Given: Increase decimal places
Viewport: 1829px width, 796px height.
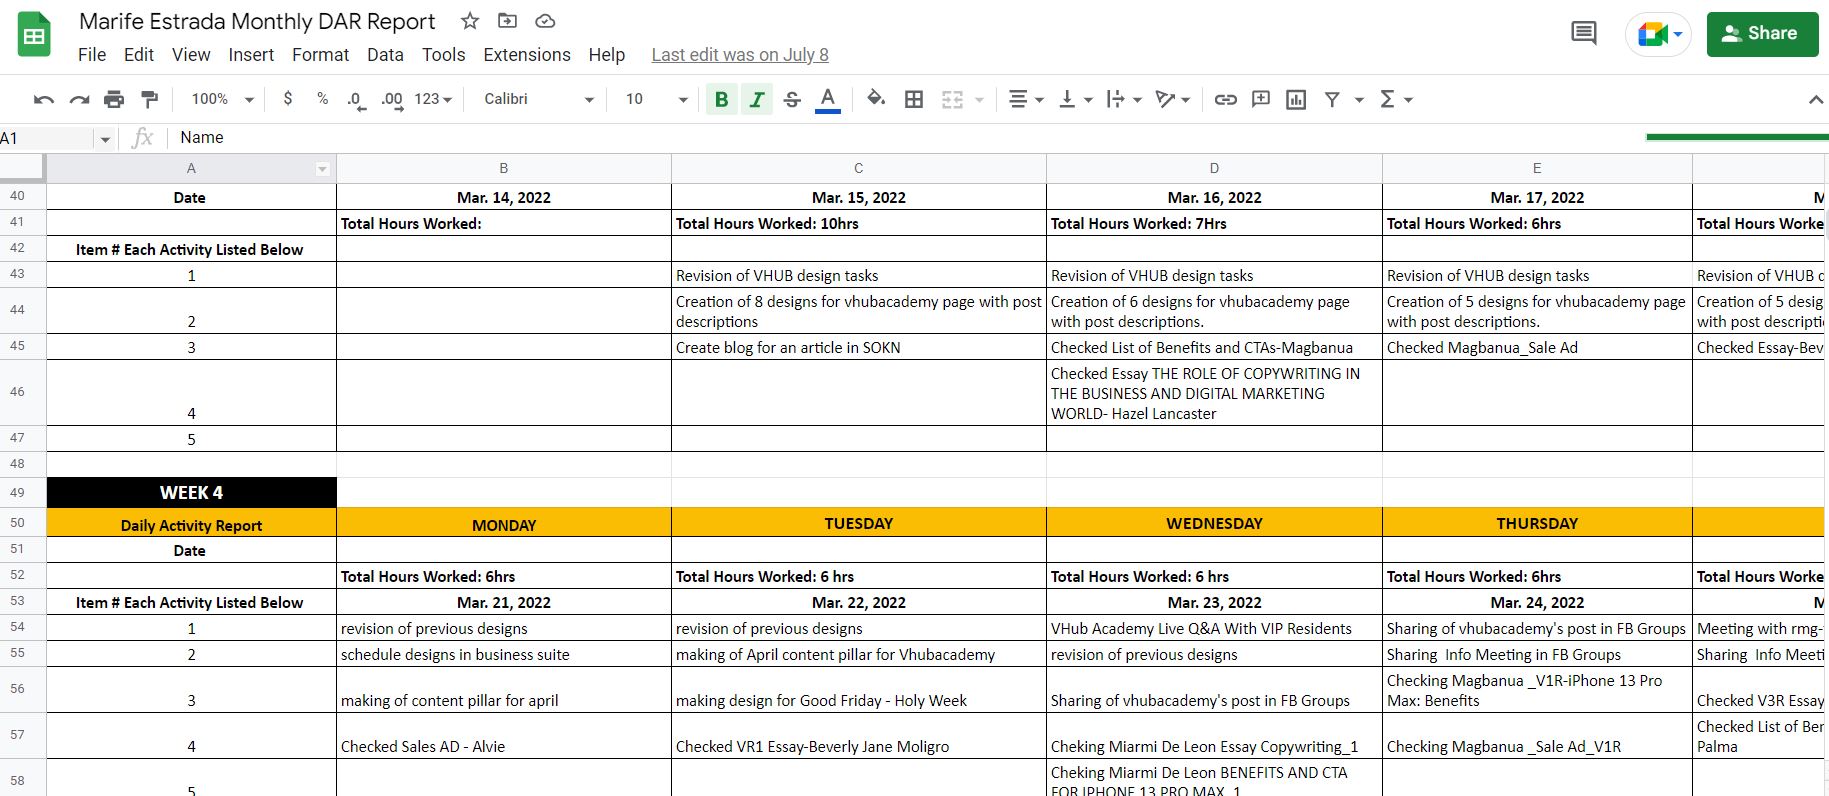Looking at the screenshot, I should [392, 99].
